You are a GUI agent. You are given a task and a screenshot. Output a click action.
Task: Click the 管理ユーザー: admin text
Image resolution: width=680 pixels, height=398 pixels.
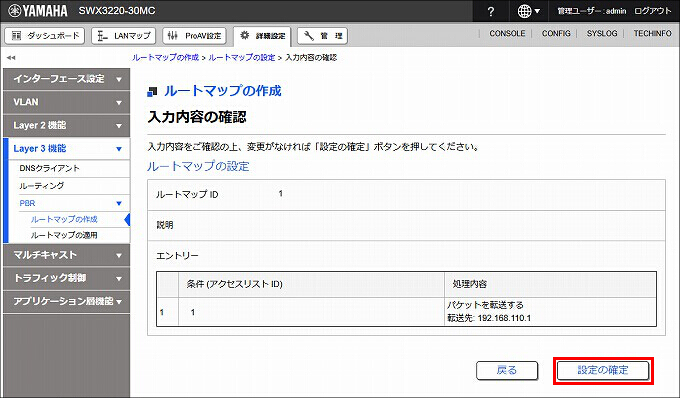coord(592,11)
